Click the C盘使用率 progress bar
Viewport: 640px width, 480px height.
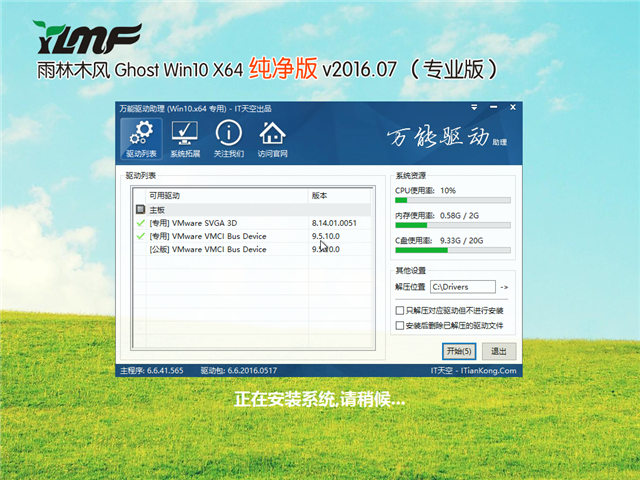(x=453, y=250)
